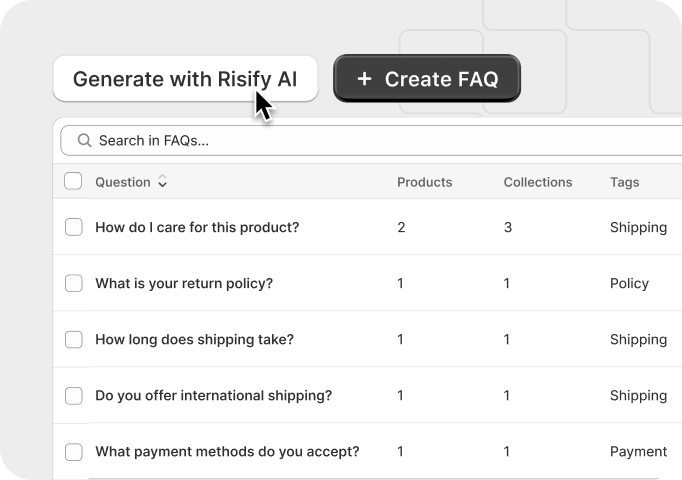Tick the 'How long does shipping take' checkbox
The image size is (682, 480).
[73, 339]
